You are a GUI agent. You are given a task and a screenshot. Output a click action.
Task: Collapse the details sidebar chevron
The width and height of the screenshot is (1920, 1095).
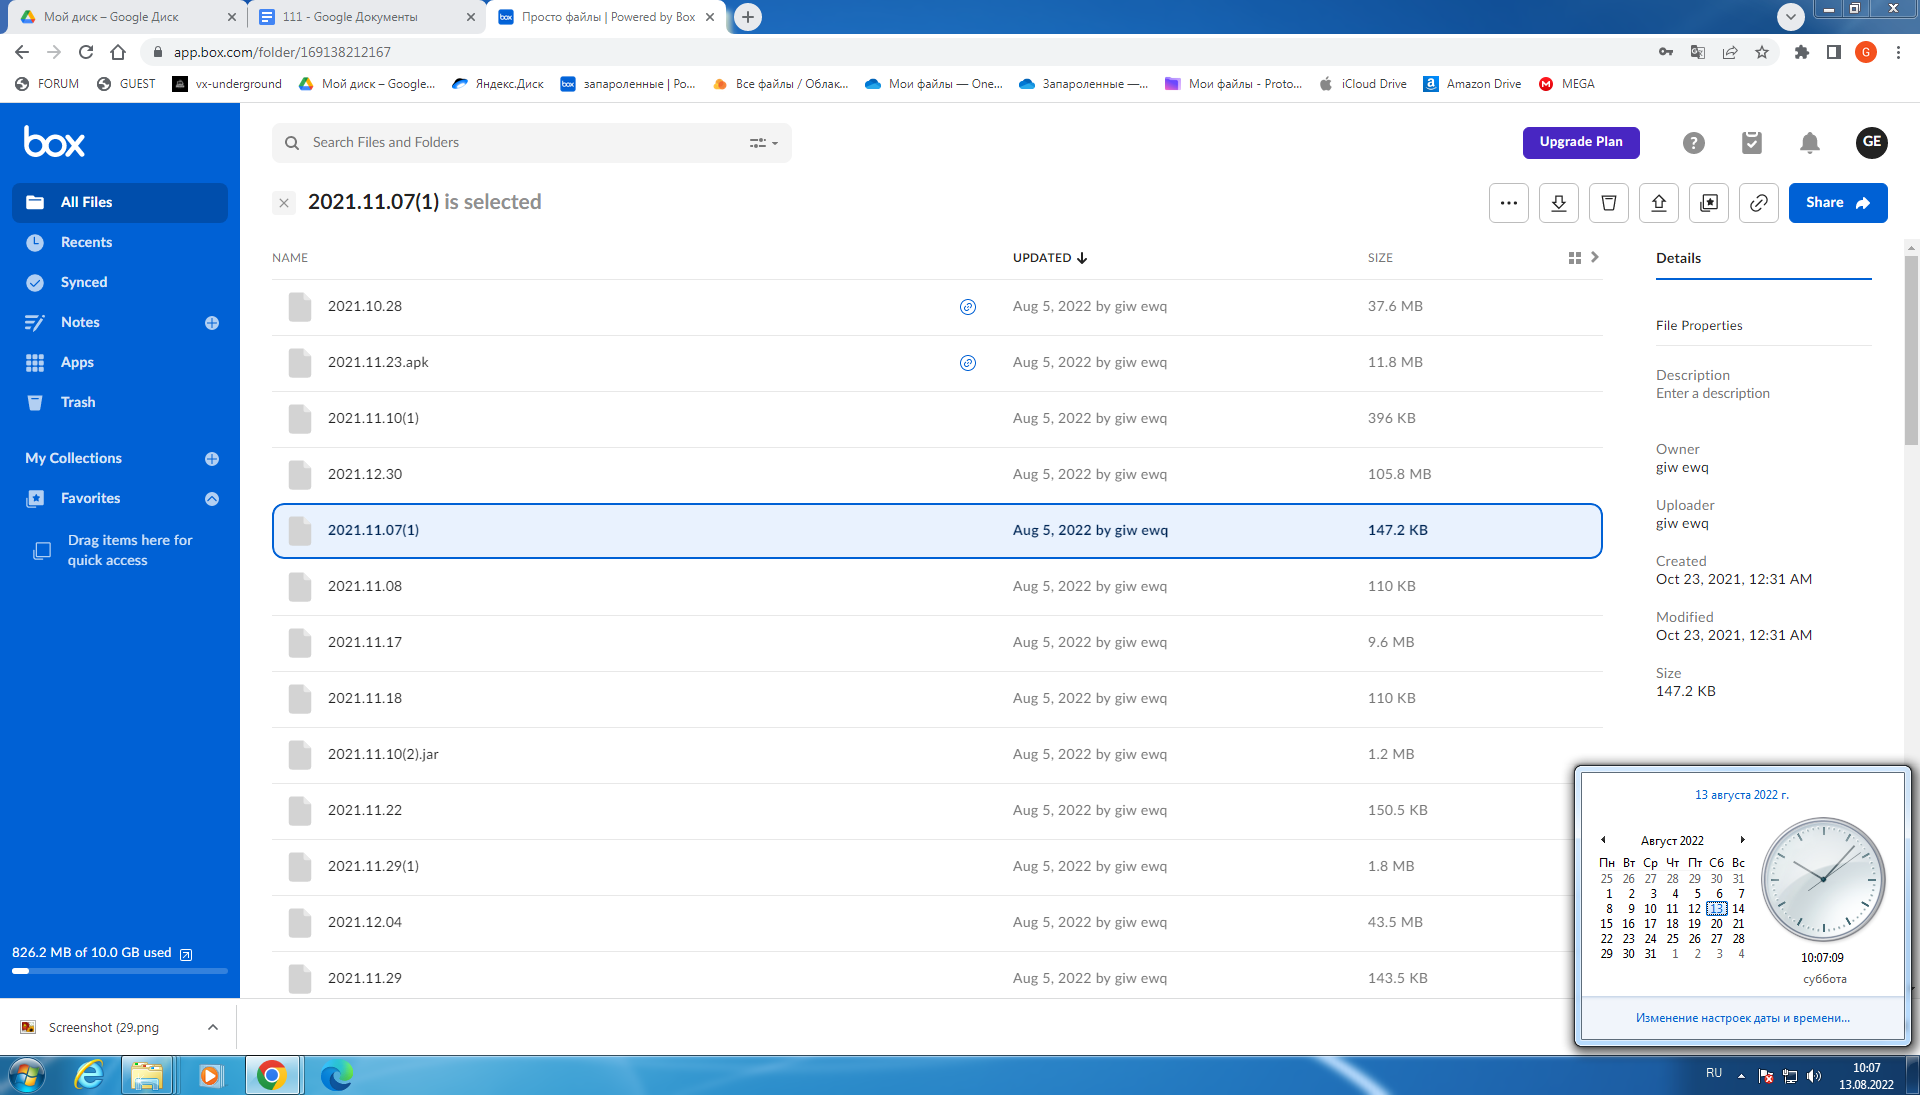click(1595, 257)
